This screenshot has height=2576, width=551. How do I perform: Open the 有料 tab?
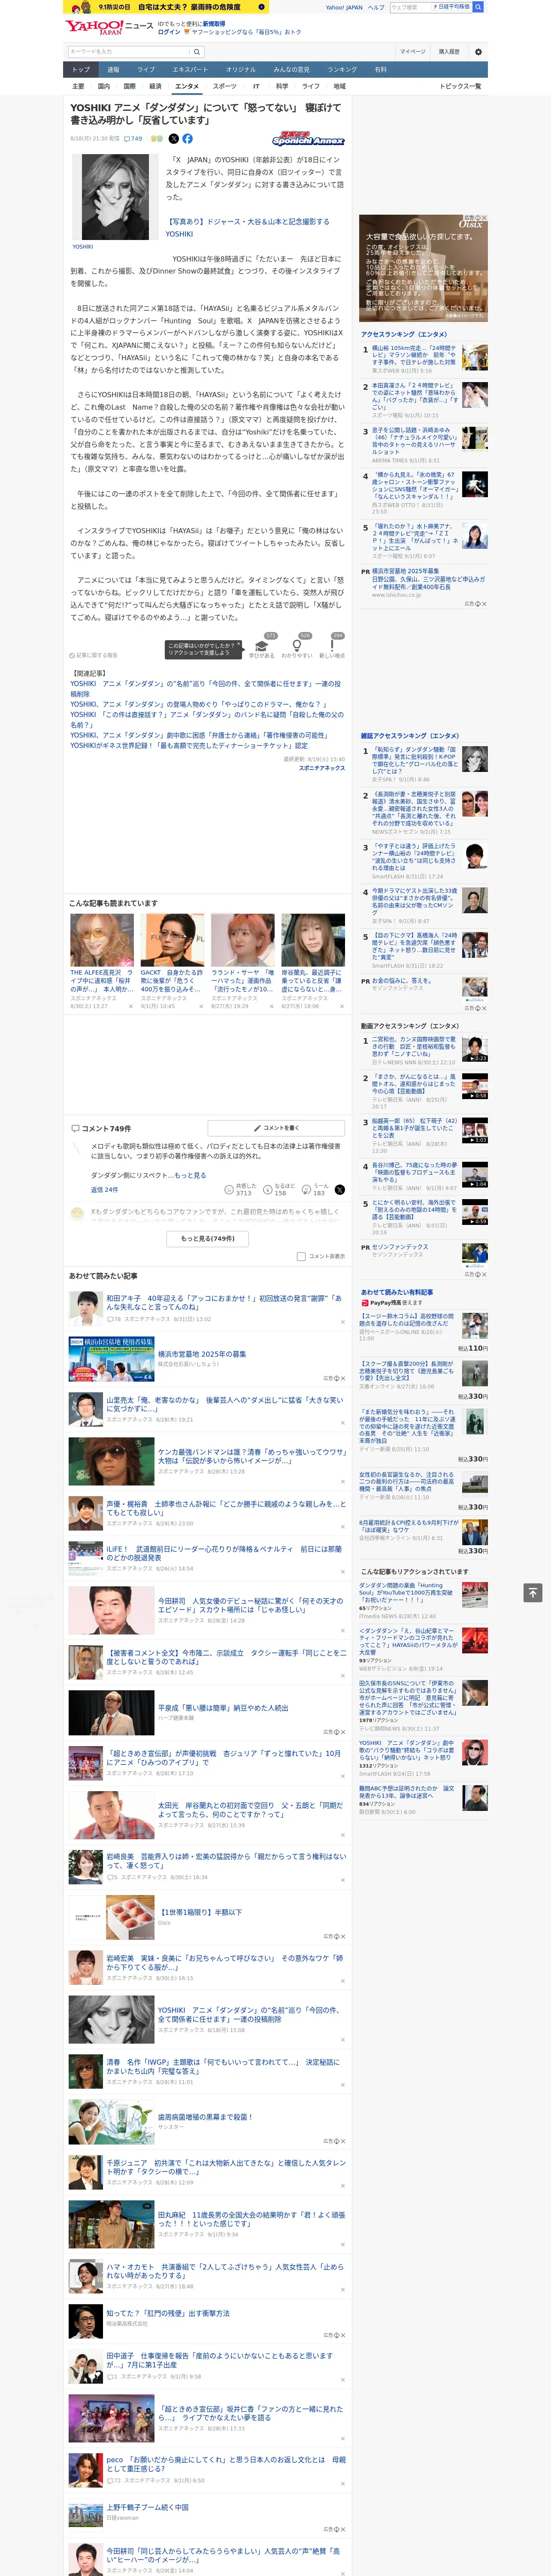coord(380,69)
